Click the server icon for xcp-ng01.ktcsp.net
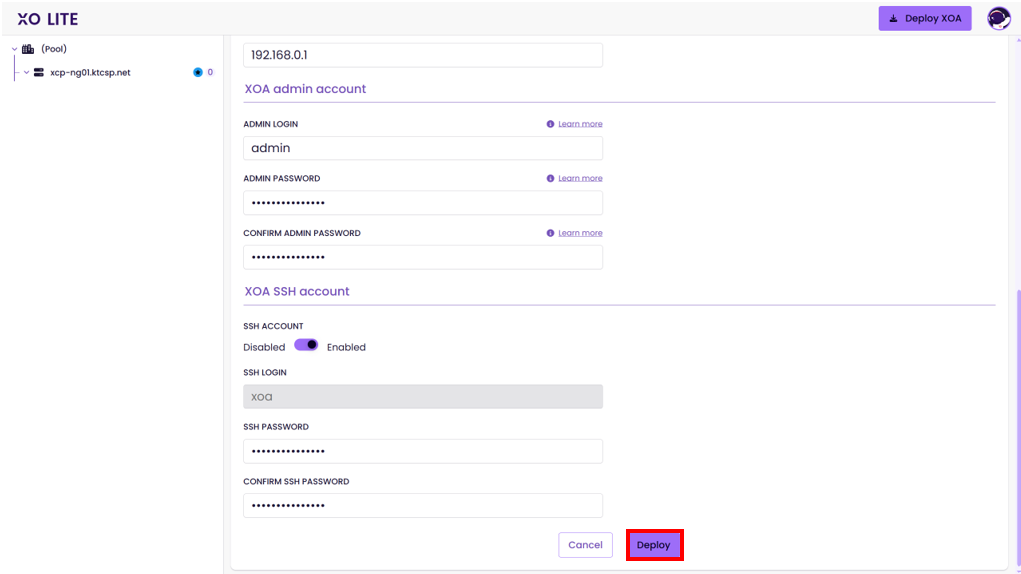The image size is (1021, 574). click(39, 73)
